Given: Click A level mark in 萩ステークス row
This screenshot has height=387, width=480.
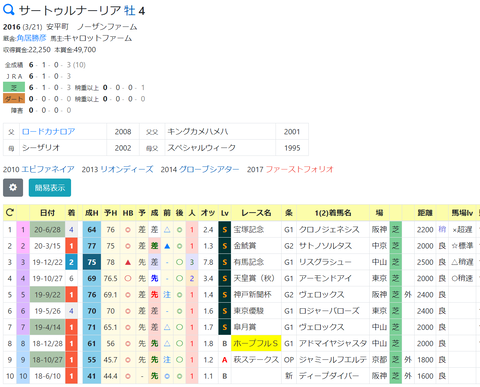Looking at the screenshot, I should (x=225, y=360).
